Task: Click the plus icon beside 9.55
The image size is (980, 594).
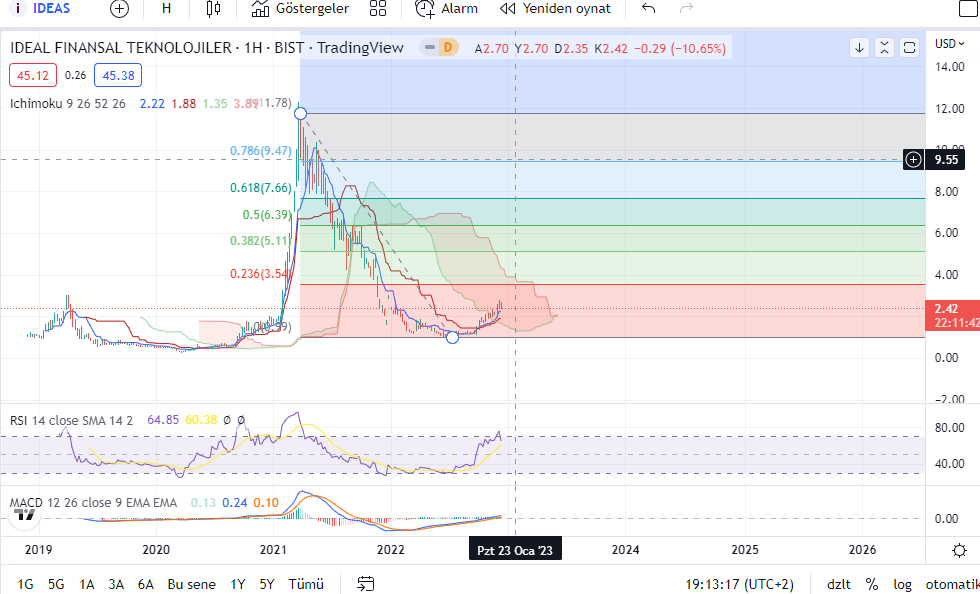Action: click(913, 160)
